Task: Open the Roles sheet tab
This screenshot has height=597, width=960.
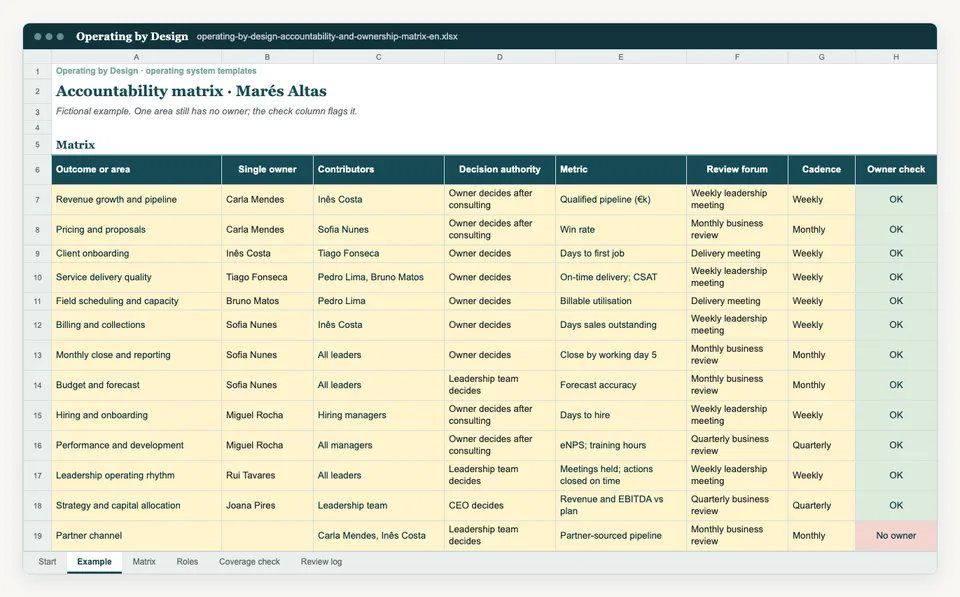Action: pos(187,561)
